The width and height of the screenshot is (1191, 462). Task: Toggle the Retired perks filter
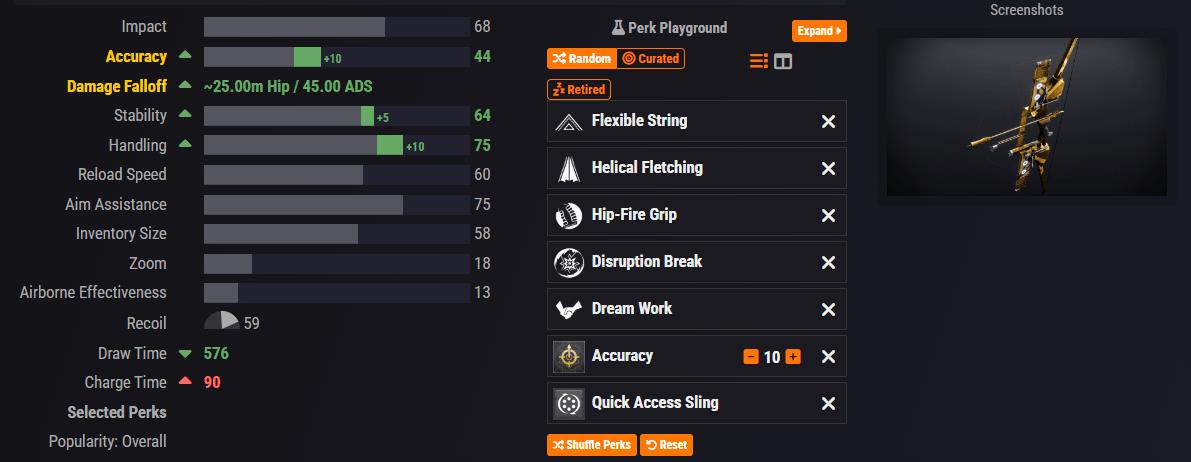[x=579, y=89]
